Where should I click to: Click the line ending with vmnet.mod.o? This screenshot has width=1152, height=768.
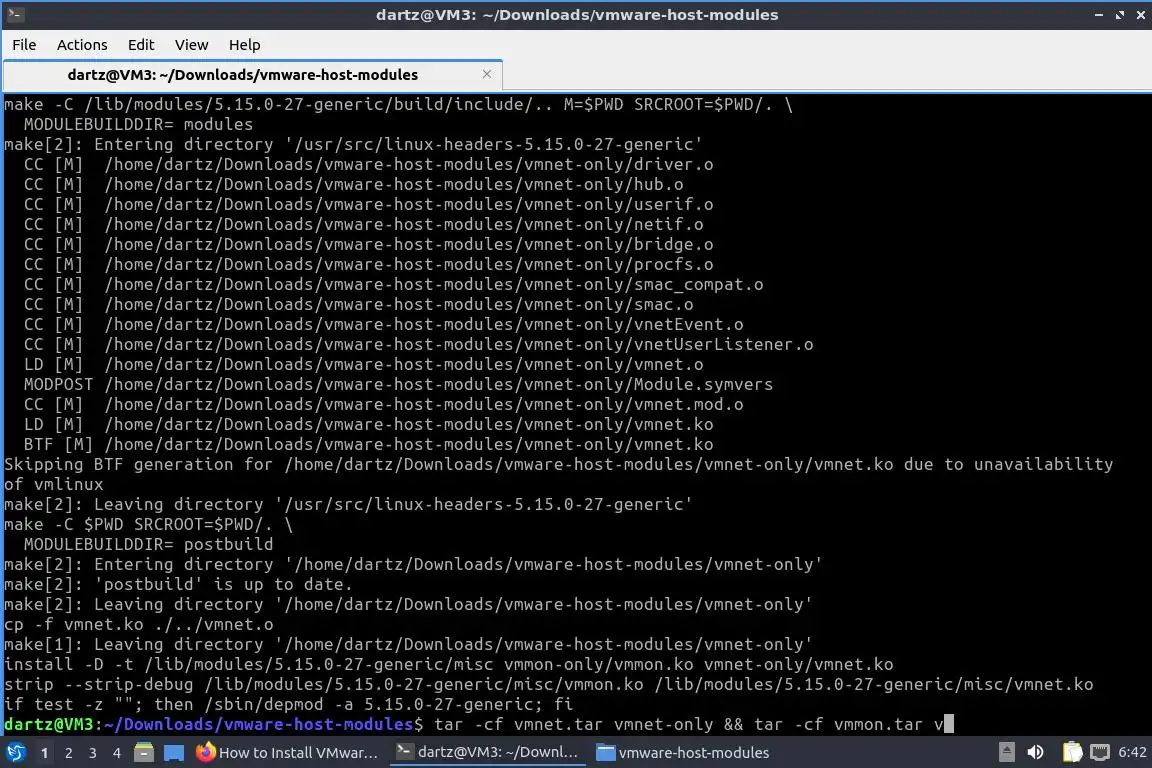[x=384, y=404]
